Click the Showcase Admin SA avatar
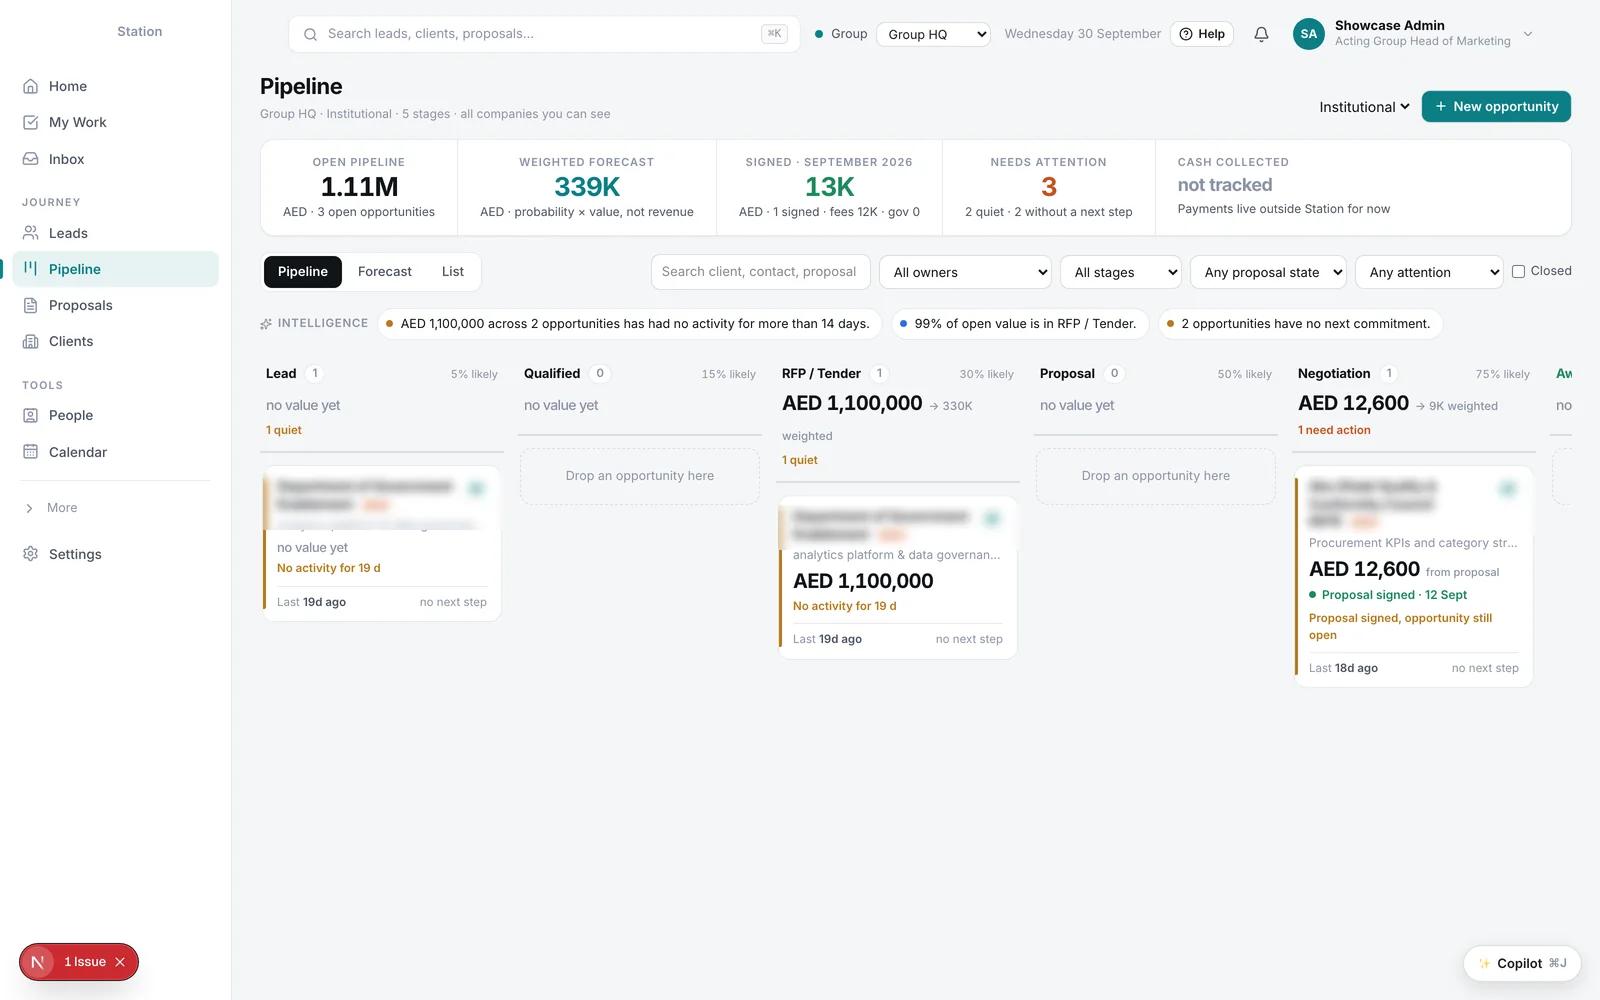The height and width of the screenshot is (1000, 1600). click(1309, 34)
